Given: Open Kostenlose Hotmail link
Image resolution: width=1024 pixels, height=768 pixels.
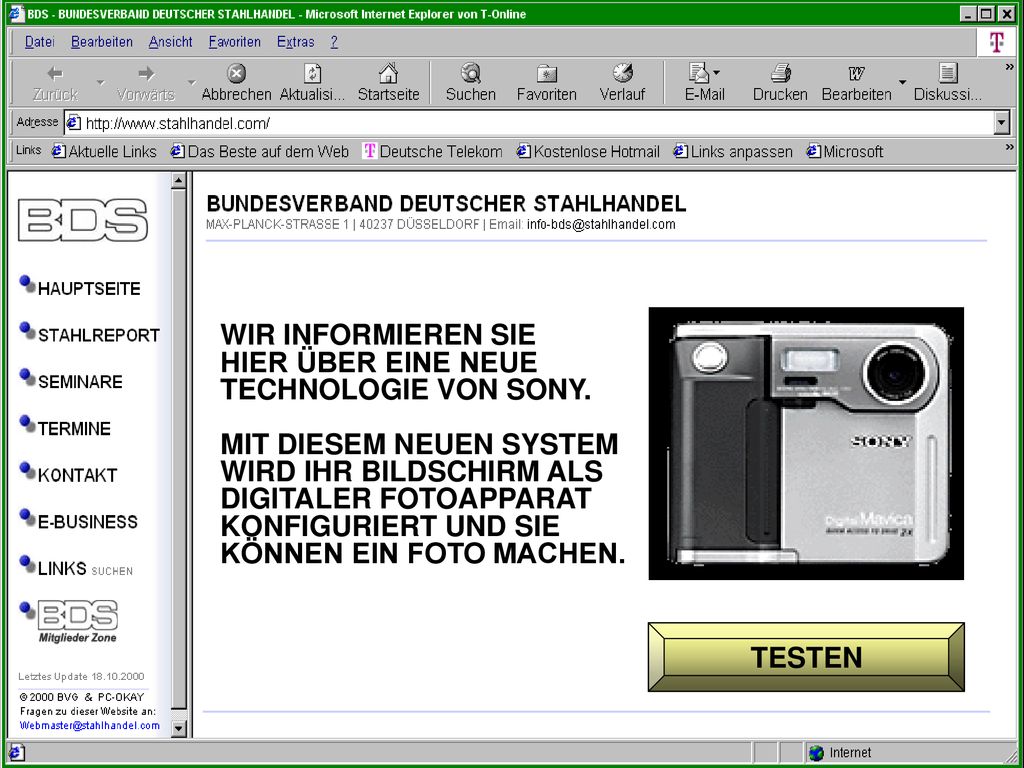Looking at the screenshot, I should (x=588, y=152).
